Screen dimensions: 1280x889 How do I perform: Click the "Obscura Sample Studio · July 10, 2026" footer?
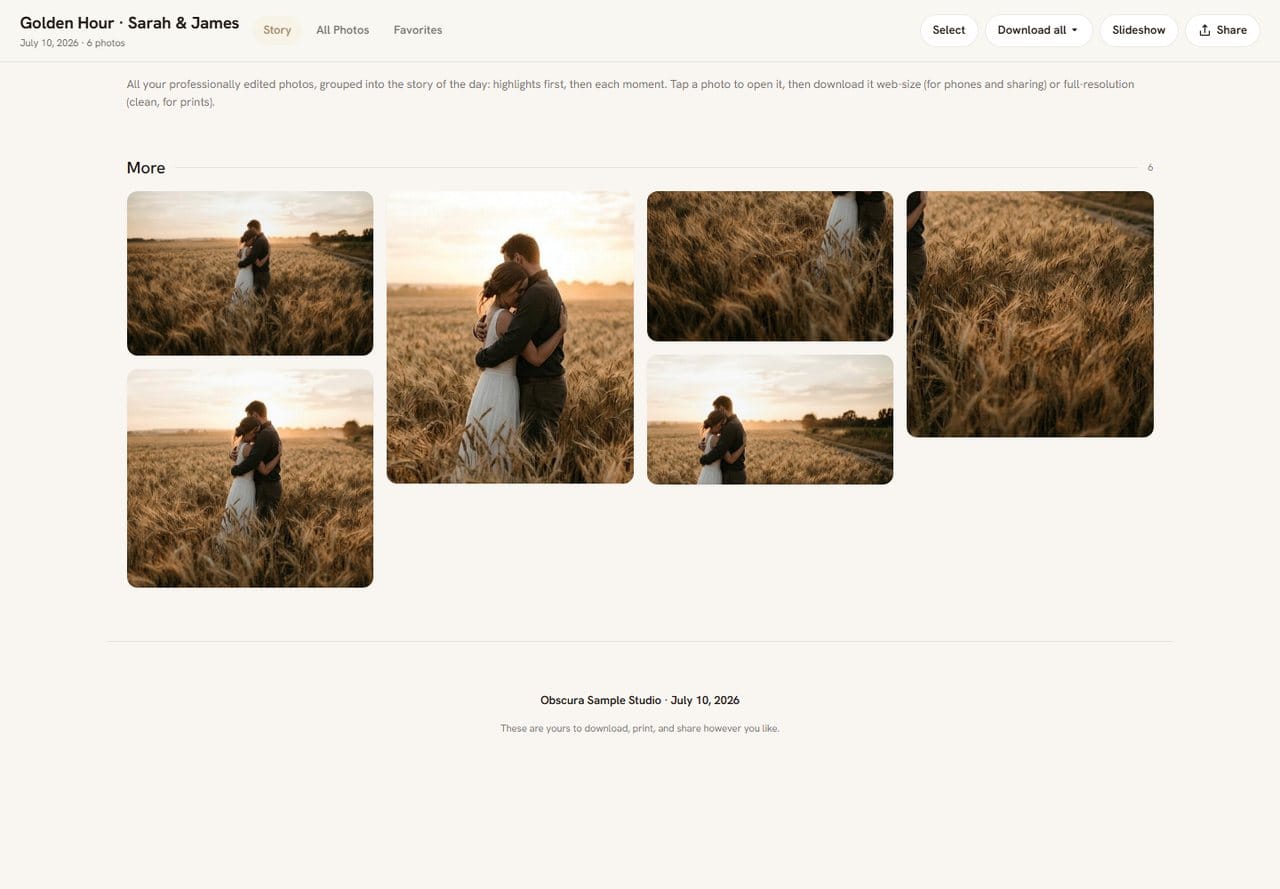pos(640,700)
